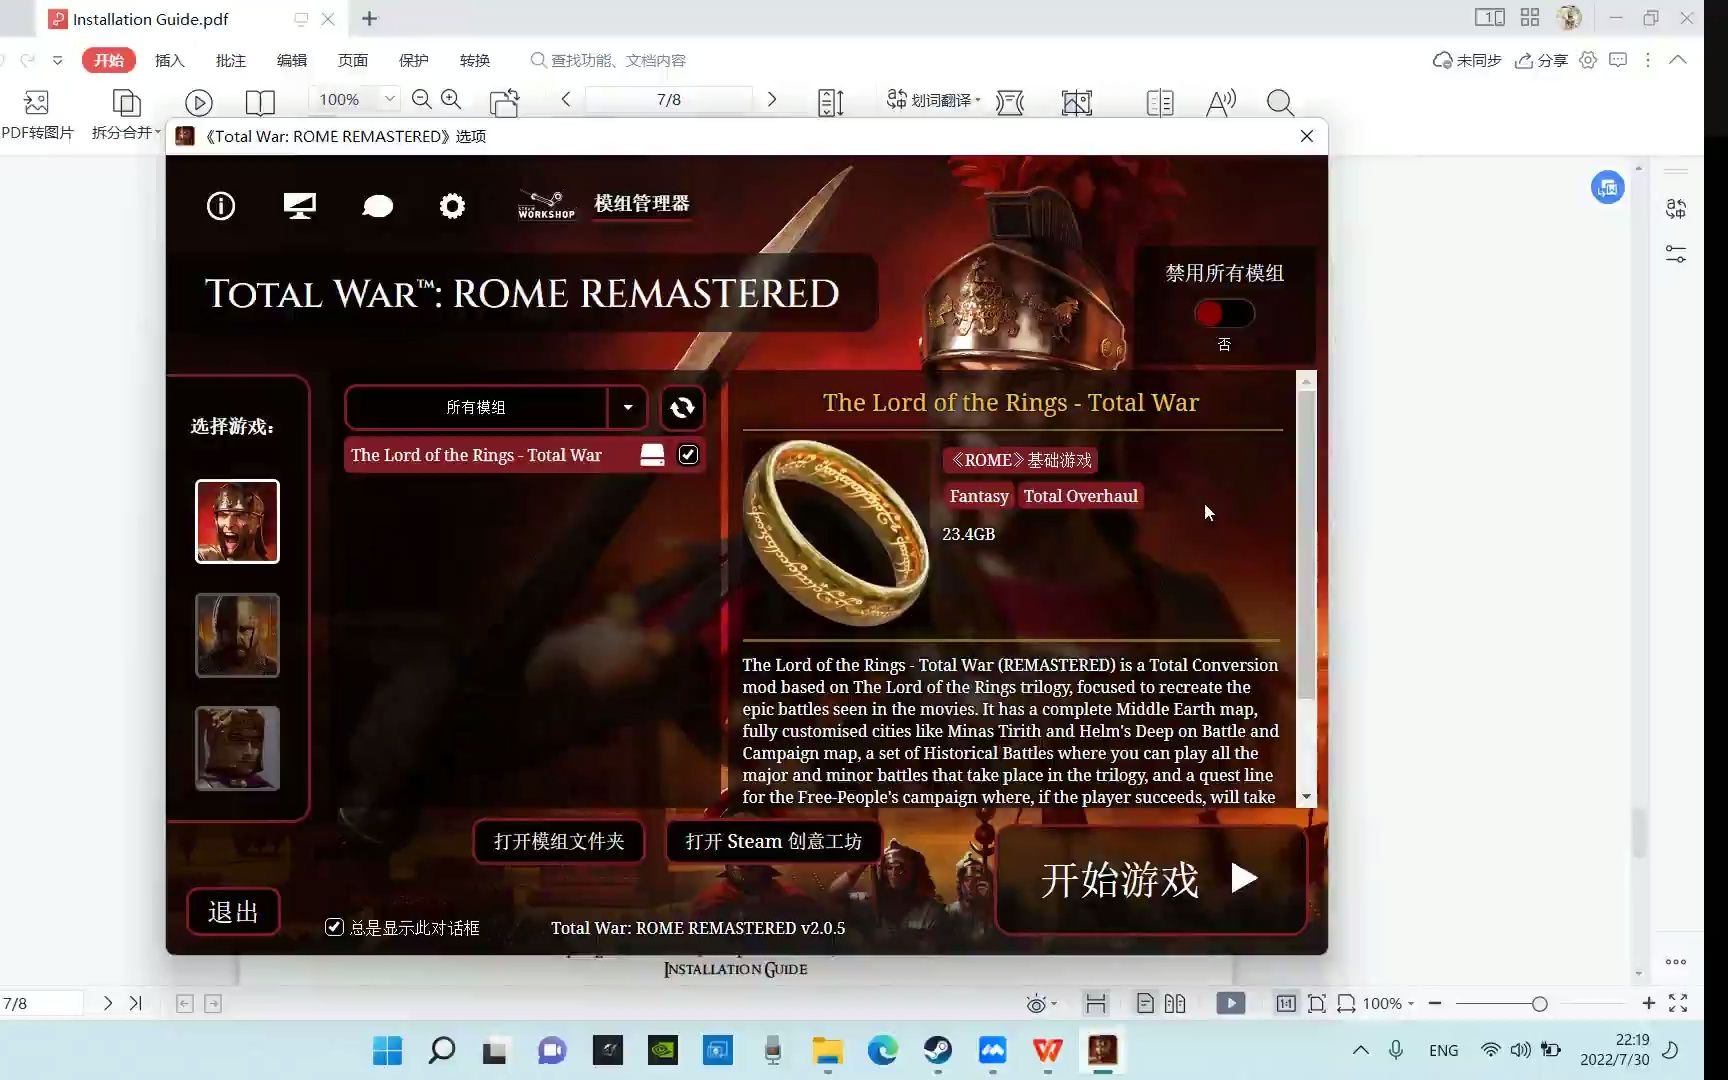Click the 查找功能、文档内容 search field
Screen dimensions: 1728x1080
point(608,60)
